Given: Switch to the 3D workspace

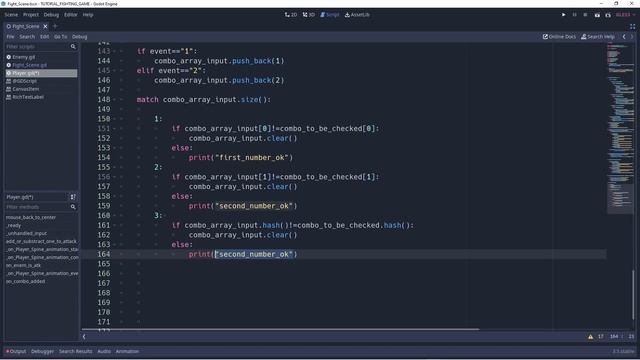Looking at the screenshot, I should coord(309,15).
